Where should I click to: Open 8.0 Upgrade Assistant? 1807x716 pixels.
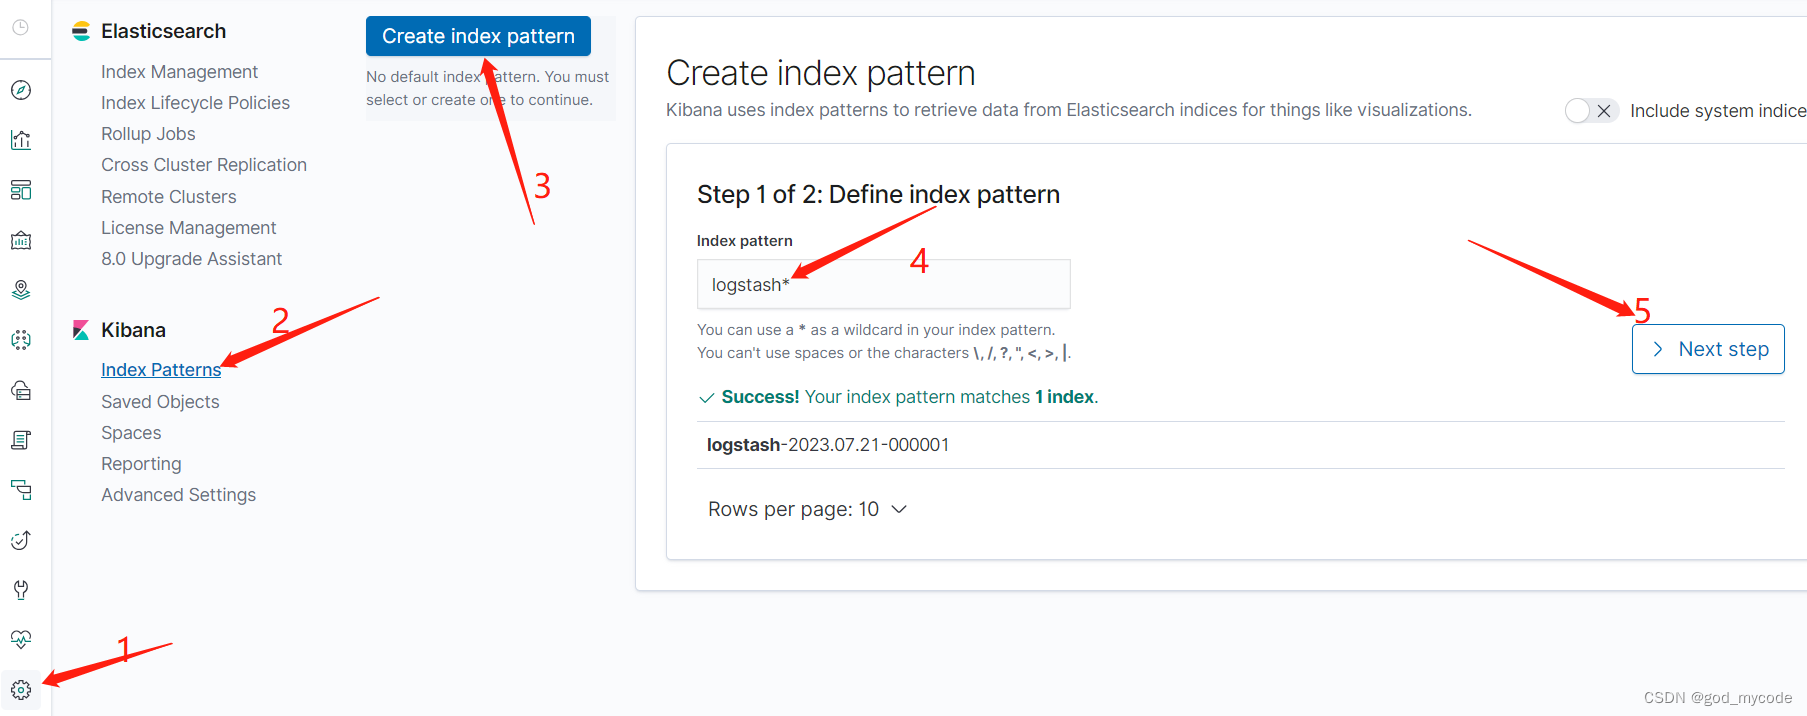click(191, 259)
